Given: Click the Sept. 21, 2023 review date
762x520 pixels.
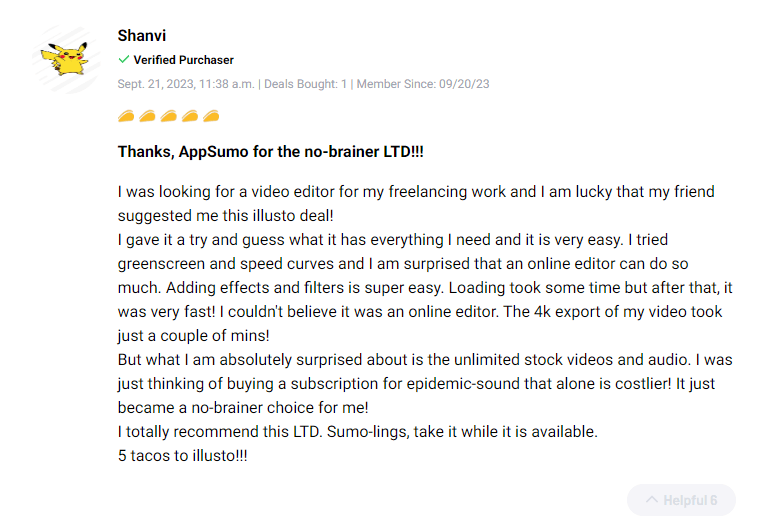Looking at the screenshot, I should pyautogui.click(x=186, y=84).
